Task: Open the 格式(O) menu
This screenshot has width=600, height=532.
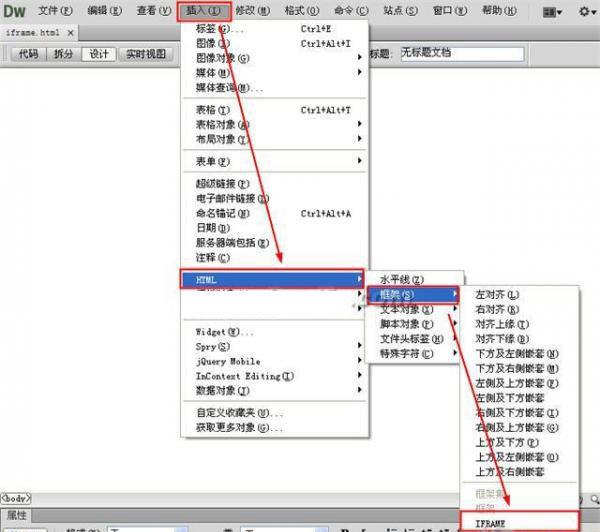Action: (302, 11)
